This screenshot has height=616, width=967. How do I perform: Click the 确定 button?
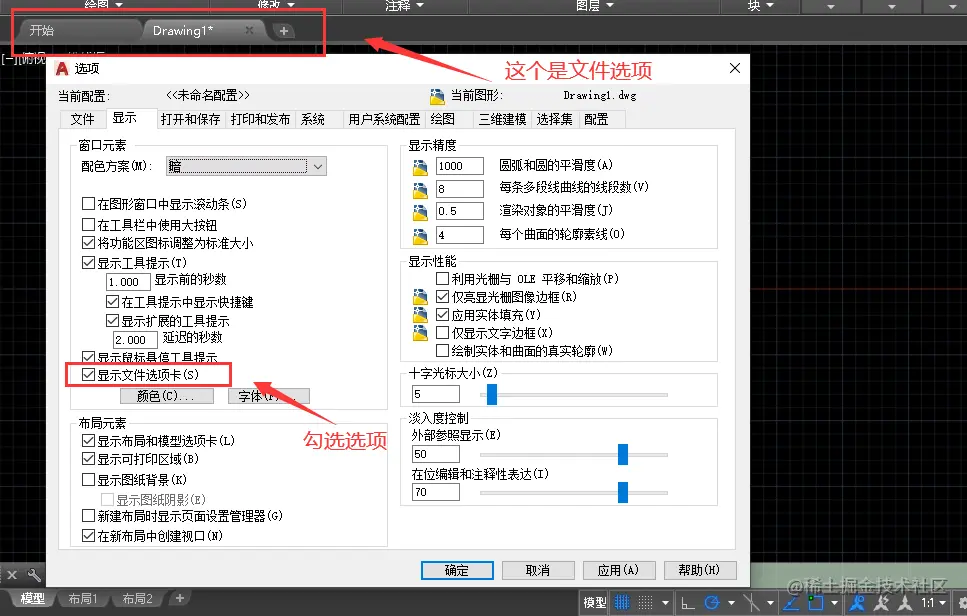coord(457,570)
